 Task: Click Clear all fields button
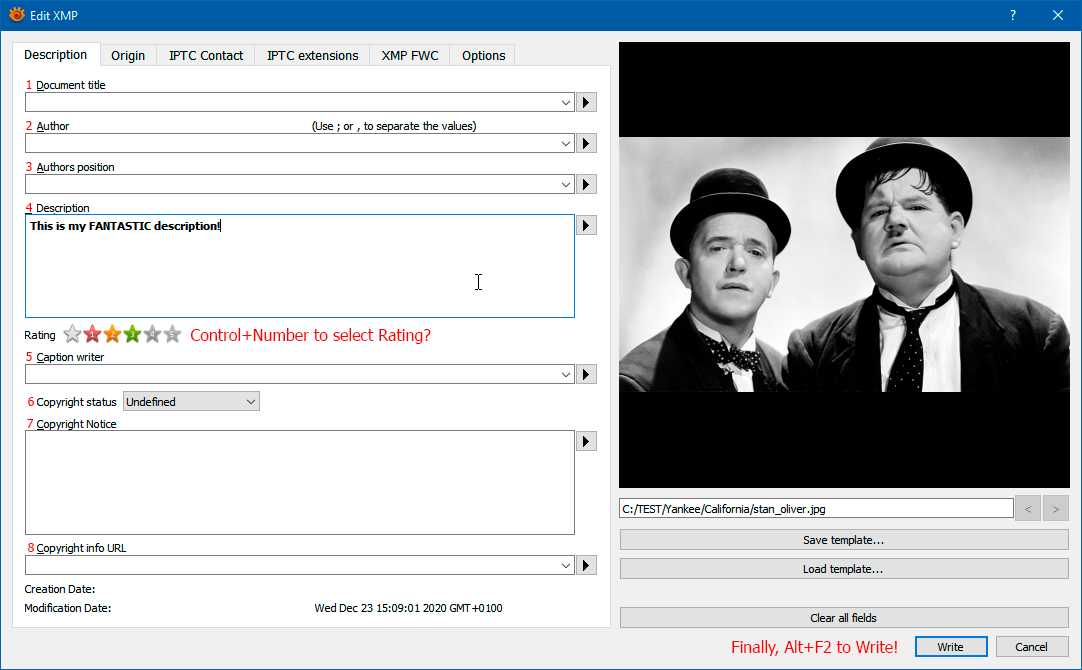(844, 618)
